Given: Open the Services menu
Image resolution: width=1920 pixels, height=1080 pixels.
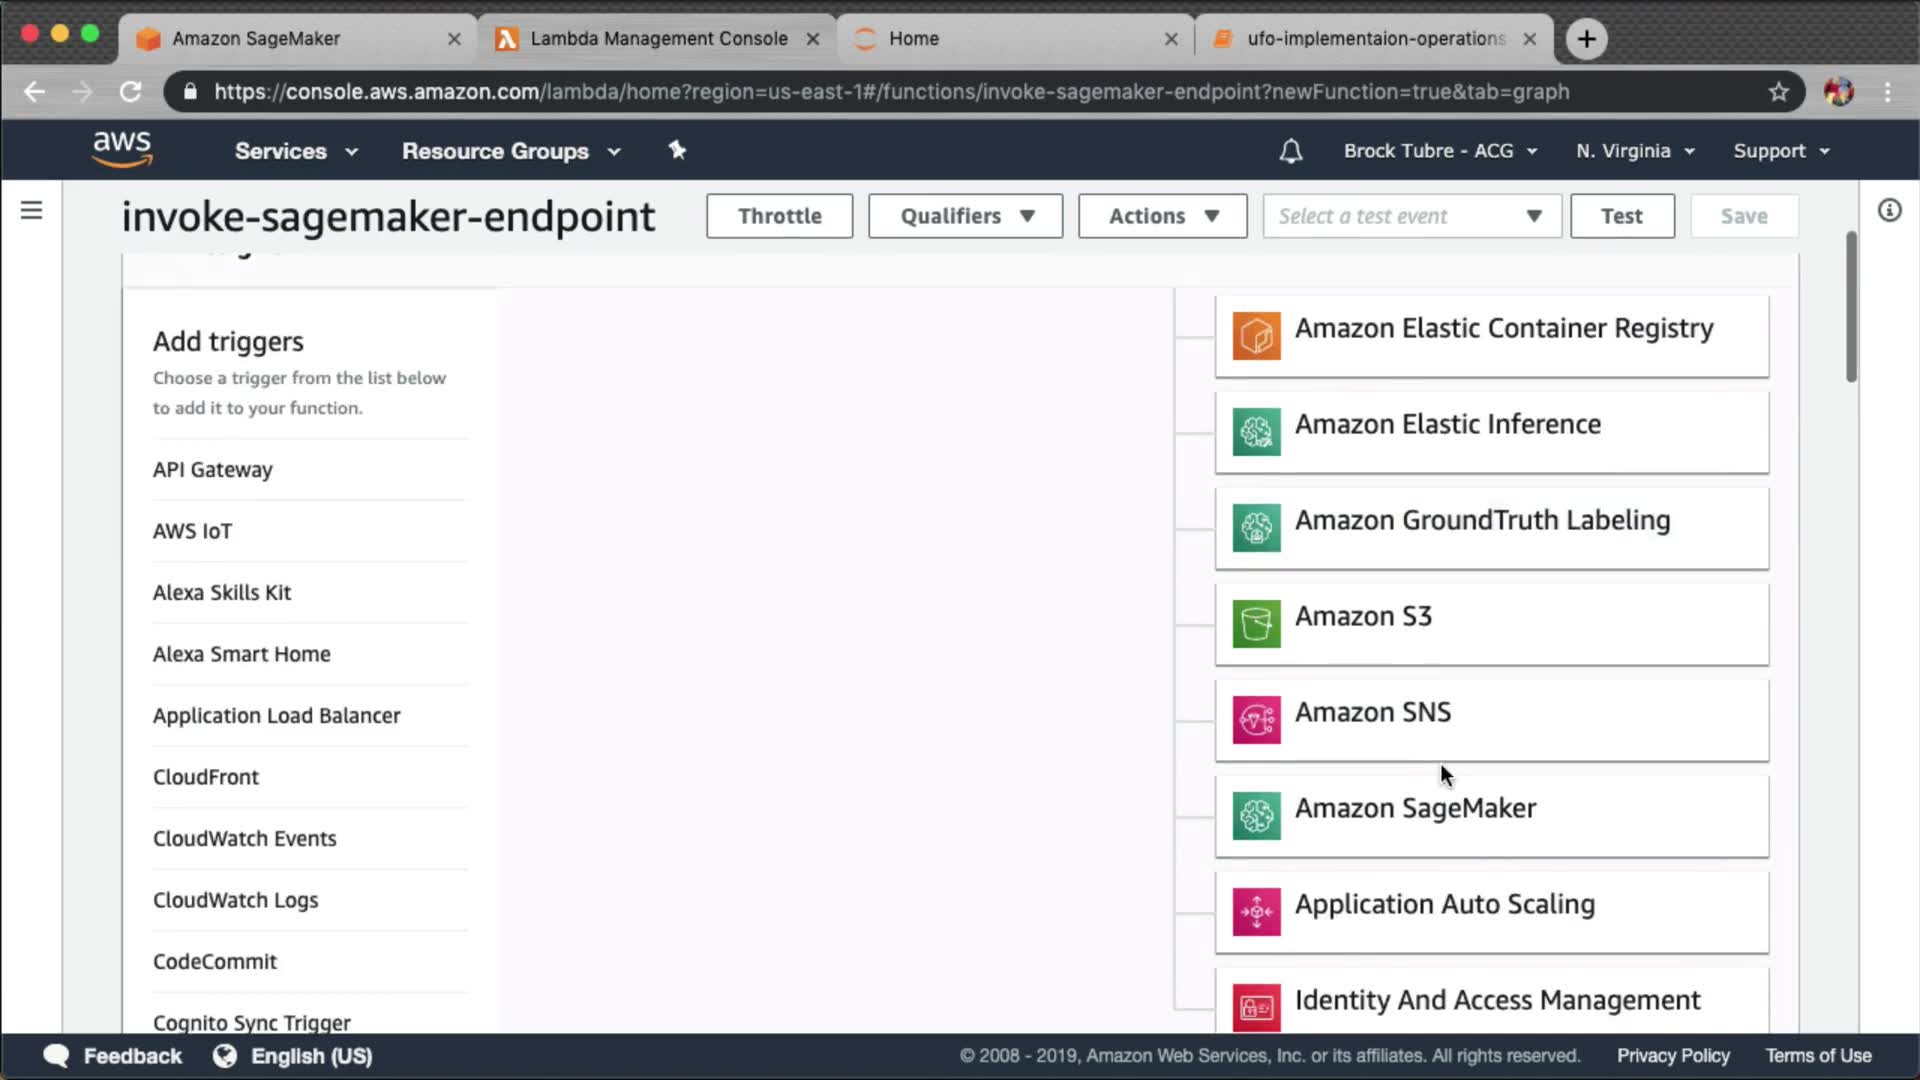Looking at the screenshot, I should click(295, 151).
